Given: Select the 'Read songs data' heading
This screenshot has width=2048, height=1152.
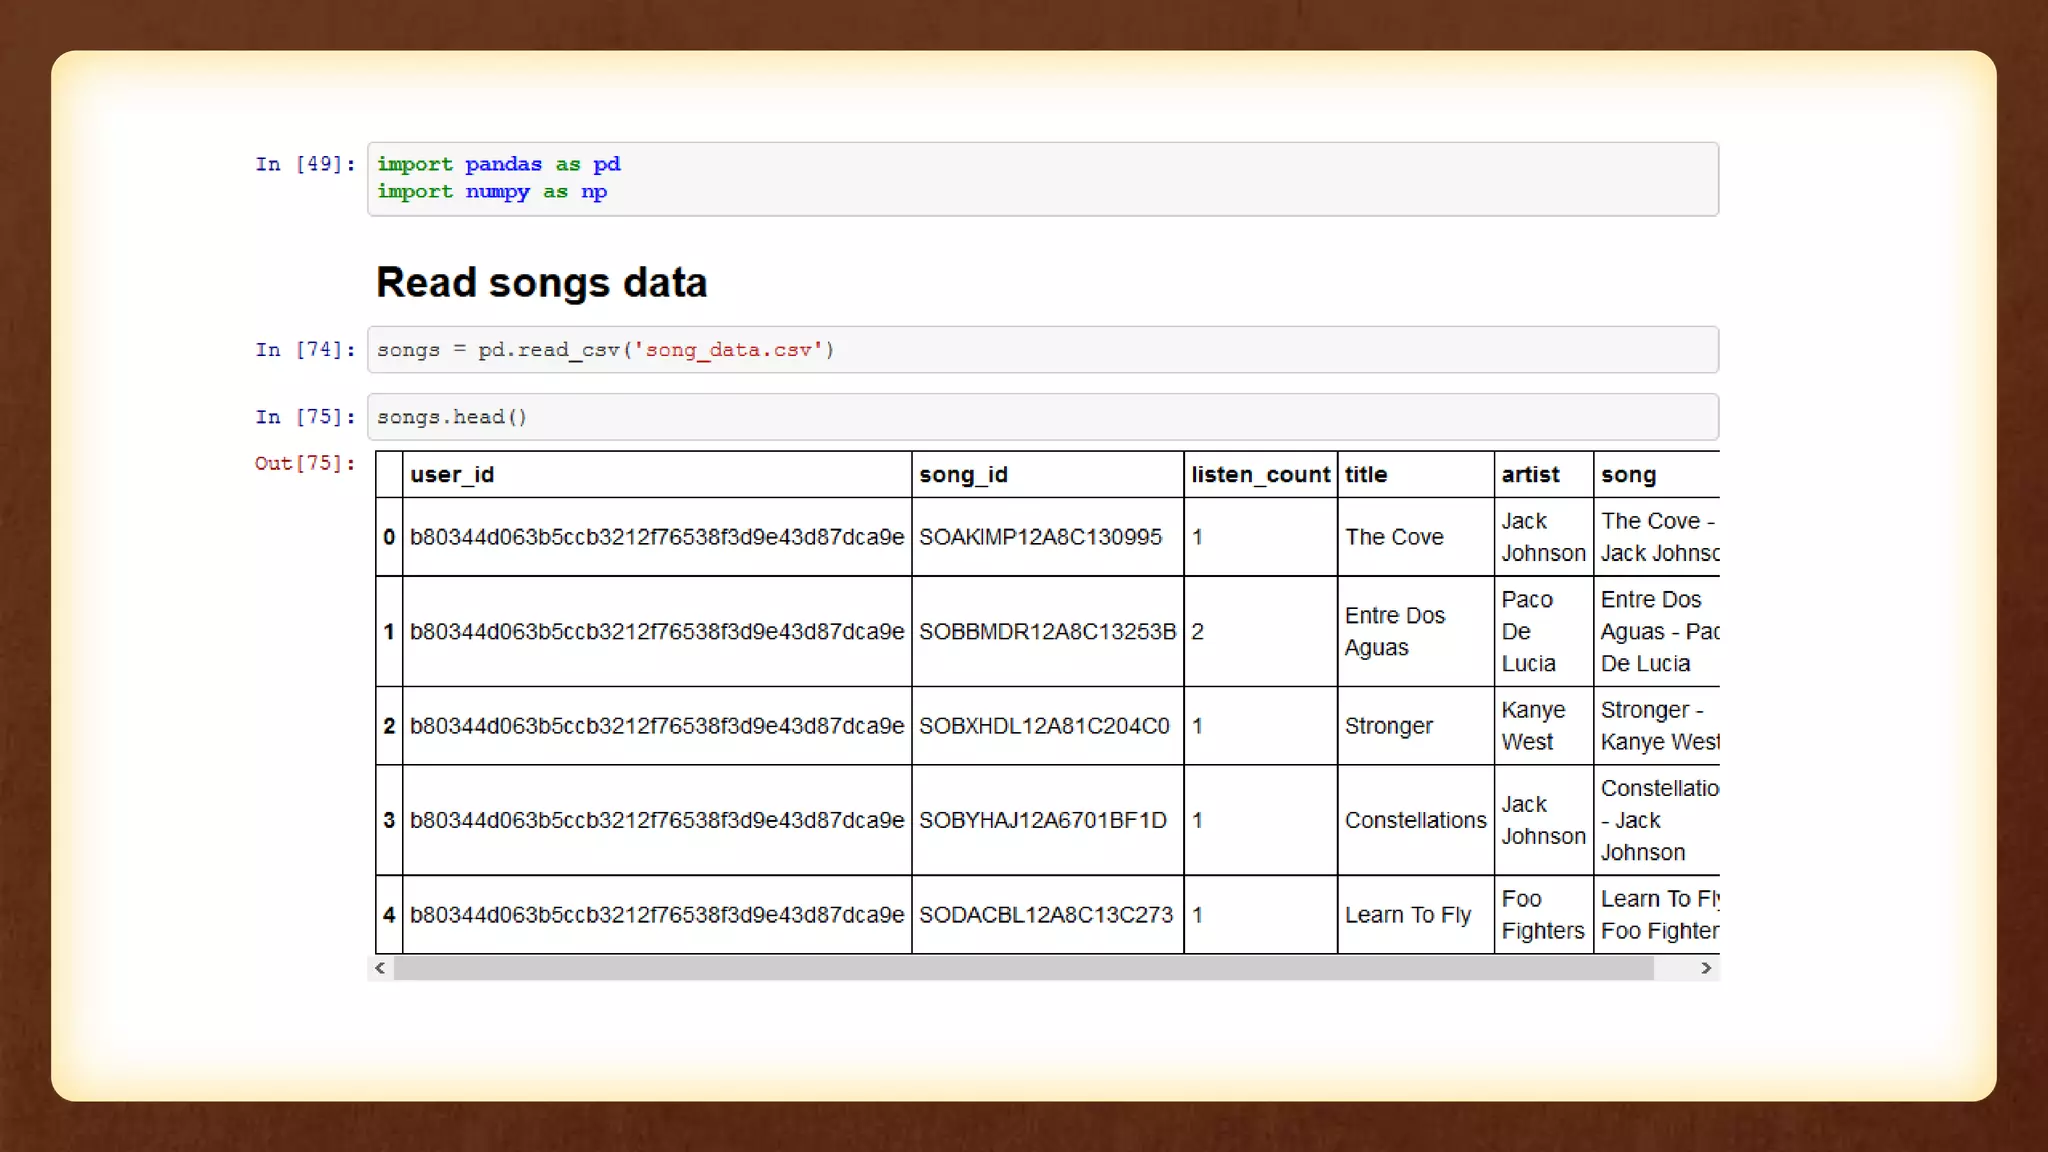Looking at the screenshot, I should 541,283.
